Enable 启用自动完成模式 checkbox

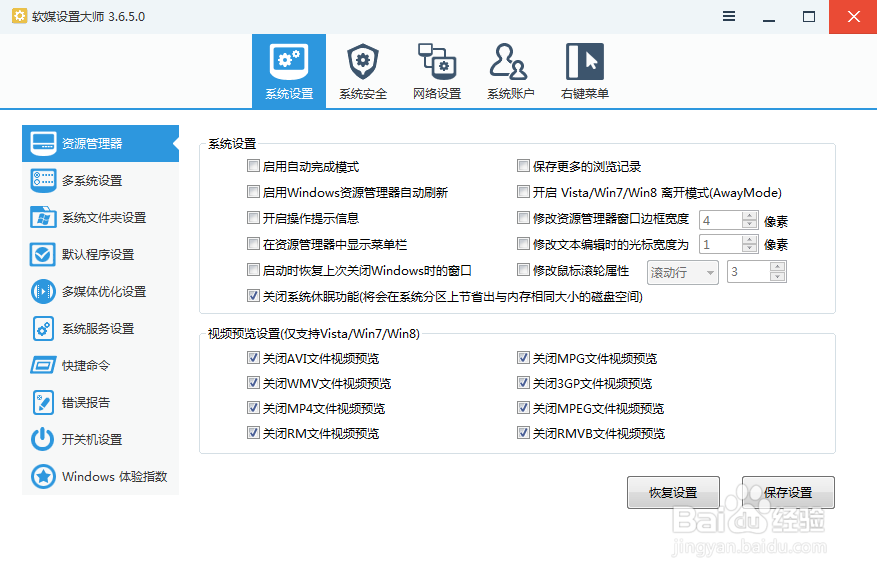(x=254, y=166)
